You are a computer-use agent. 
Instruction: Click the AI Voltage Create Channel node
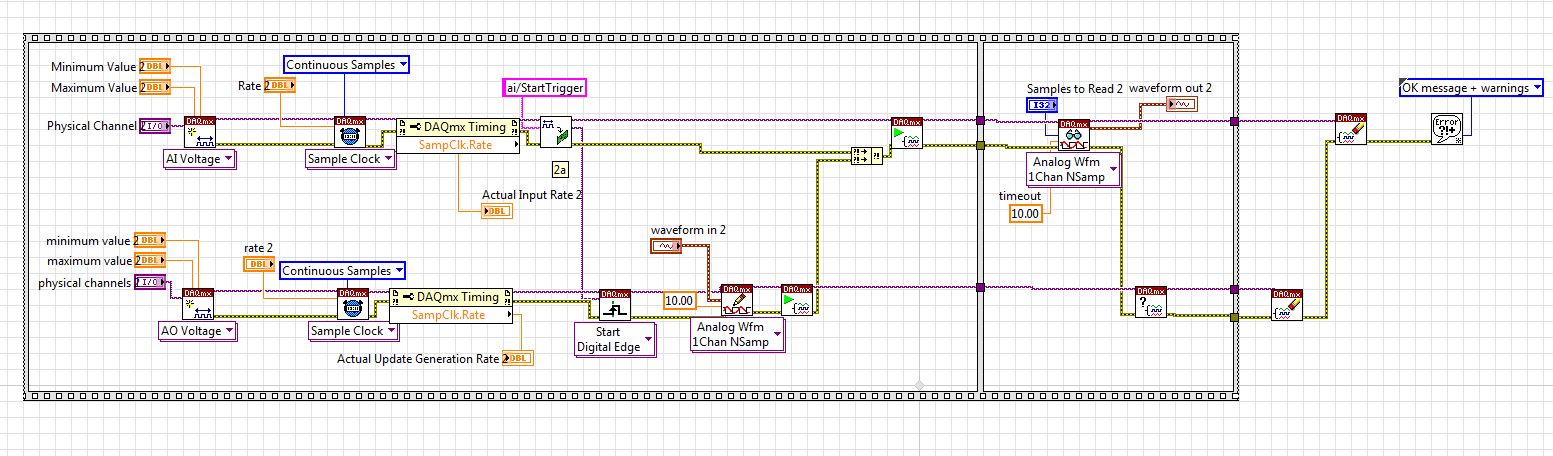click(199, 133)
